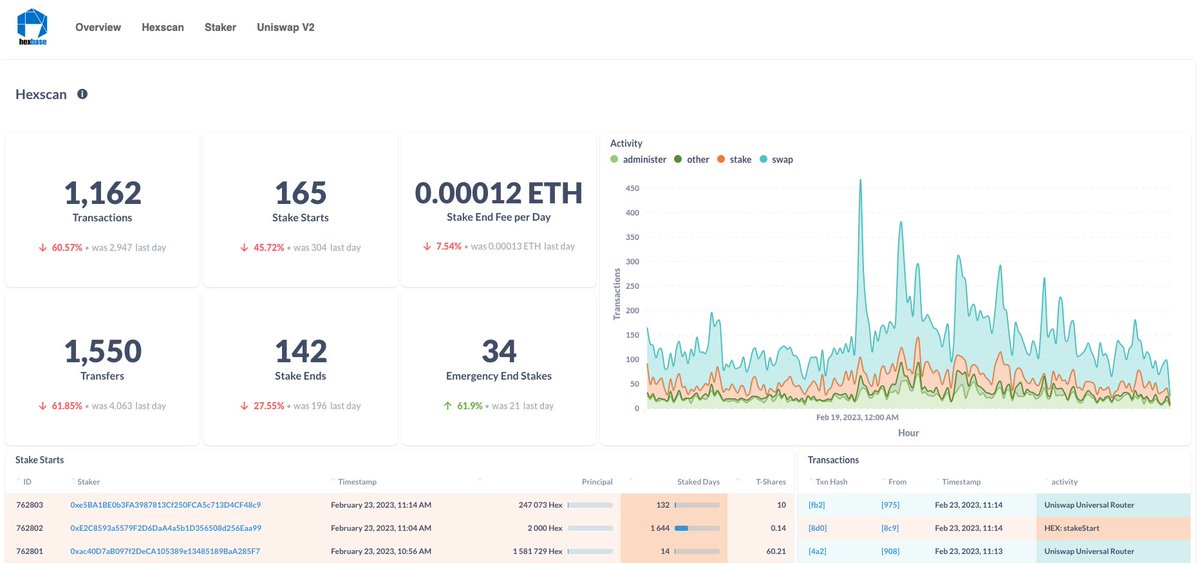The width and height of the screenshot is (1200, 563).
Task: Go to the Overview tab
Action: pos(98,27)
